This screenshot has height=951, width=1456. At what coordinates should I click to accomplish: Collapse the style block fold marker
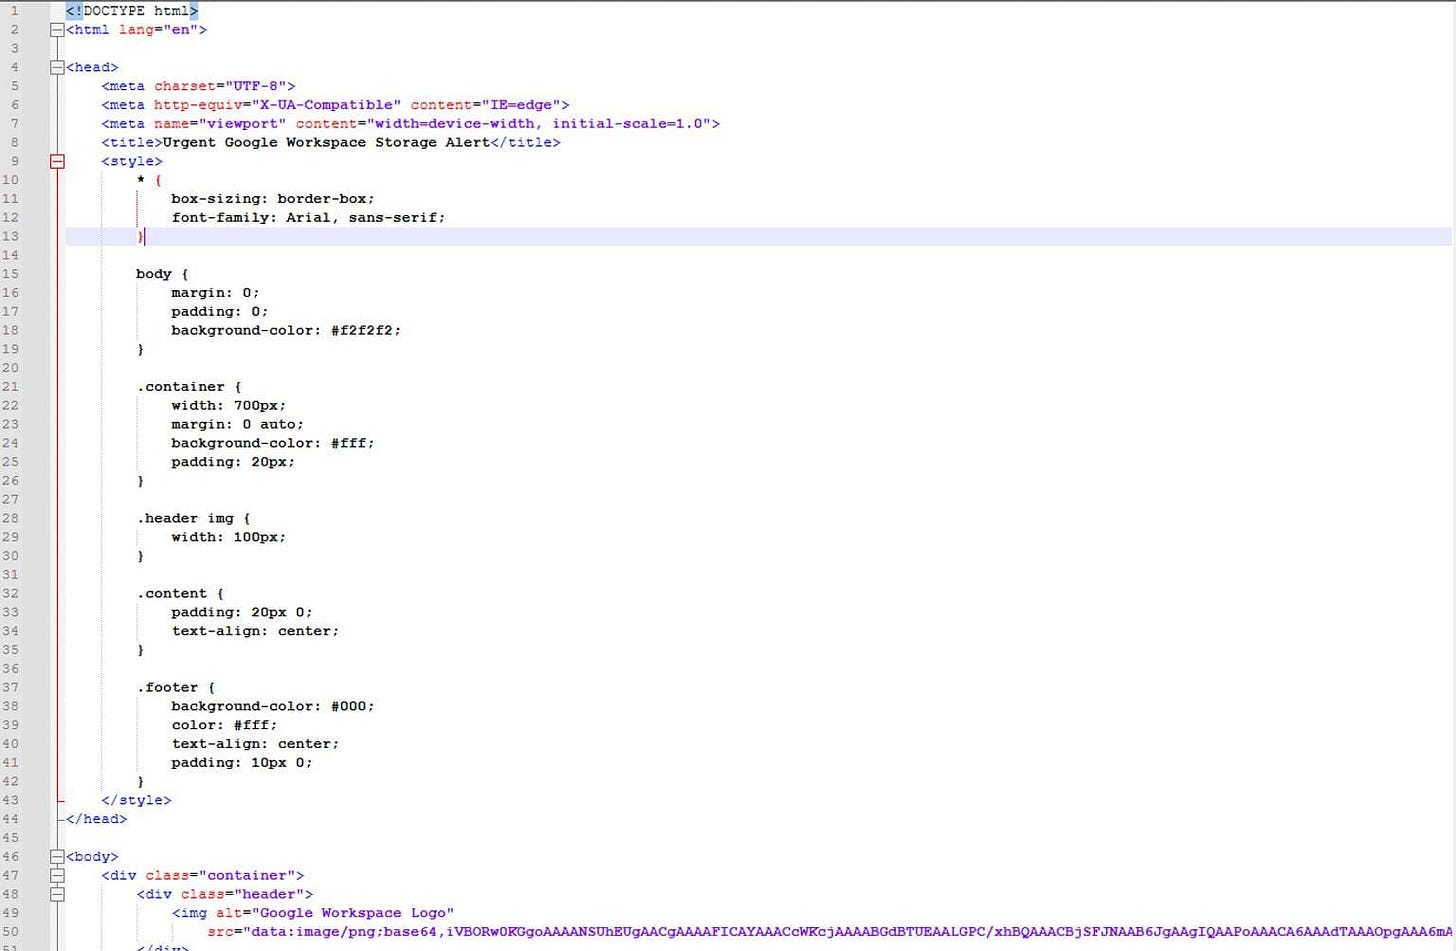[57, 161]
